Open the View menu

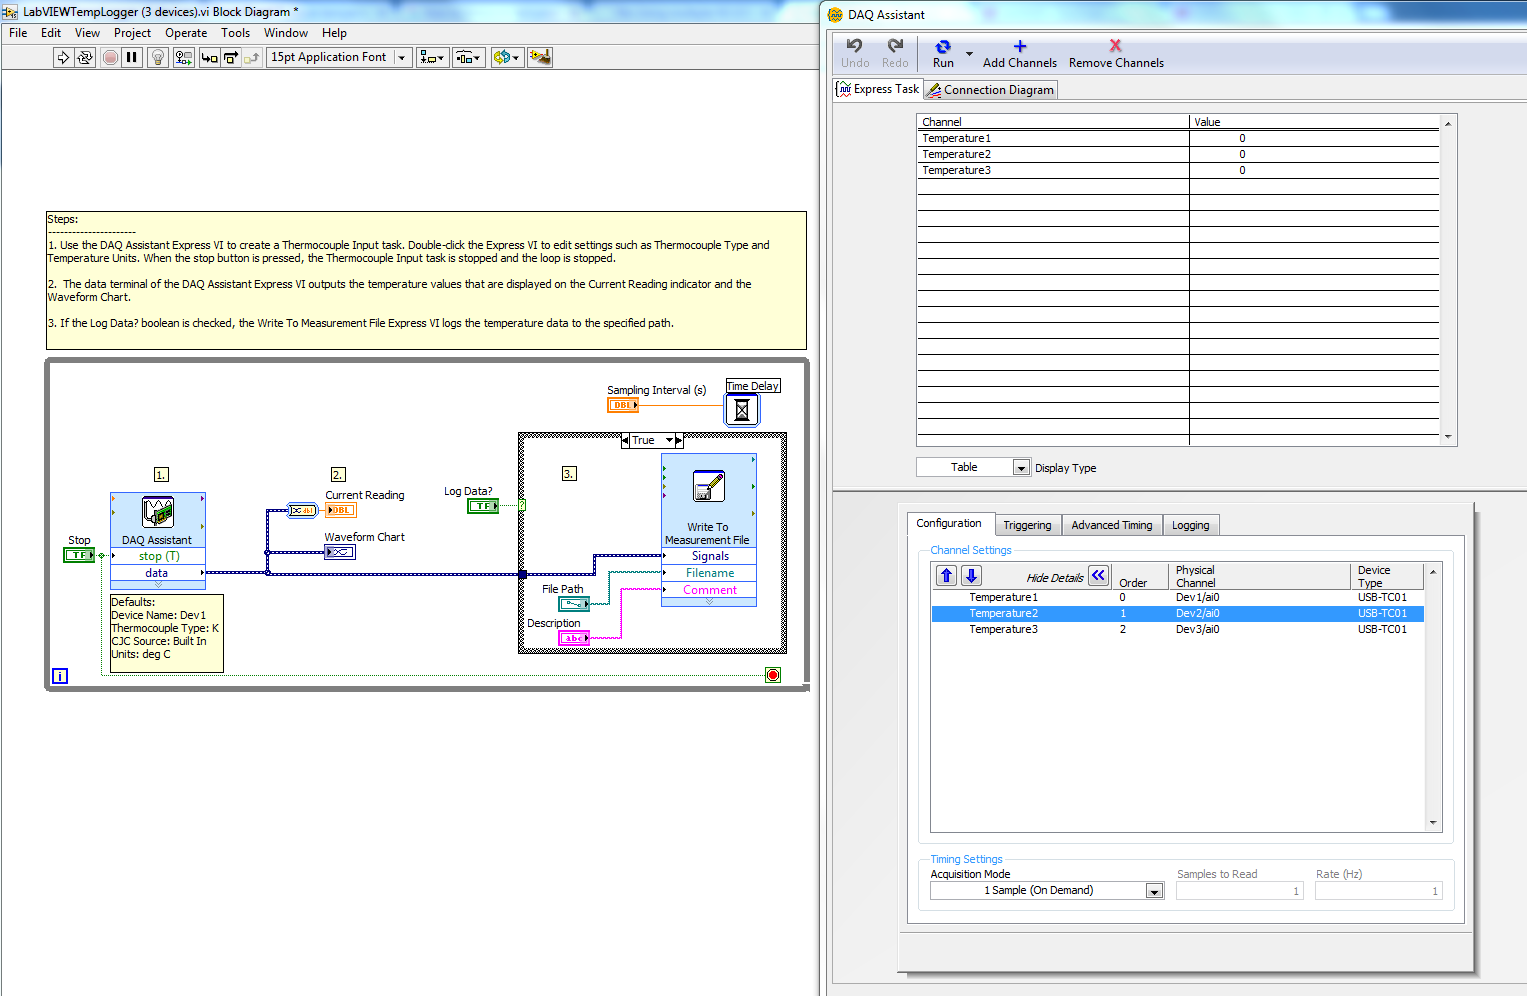[87, 33]
